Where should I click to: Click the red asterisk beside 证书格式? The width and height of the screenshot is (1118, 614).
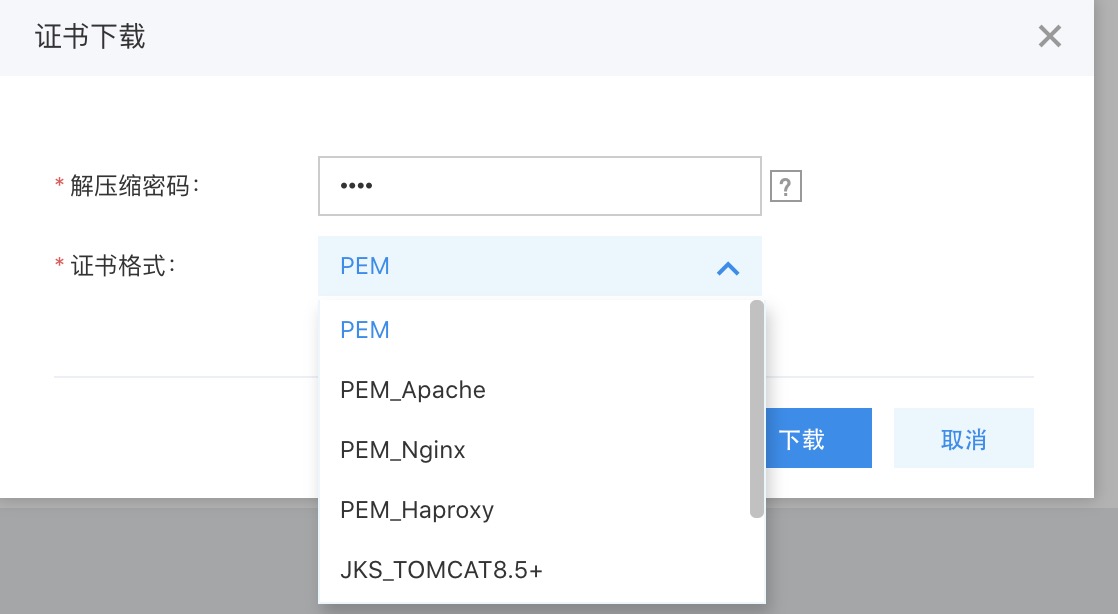(x=59, y=265)
